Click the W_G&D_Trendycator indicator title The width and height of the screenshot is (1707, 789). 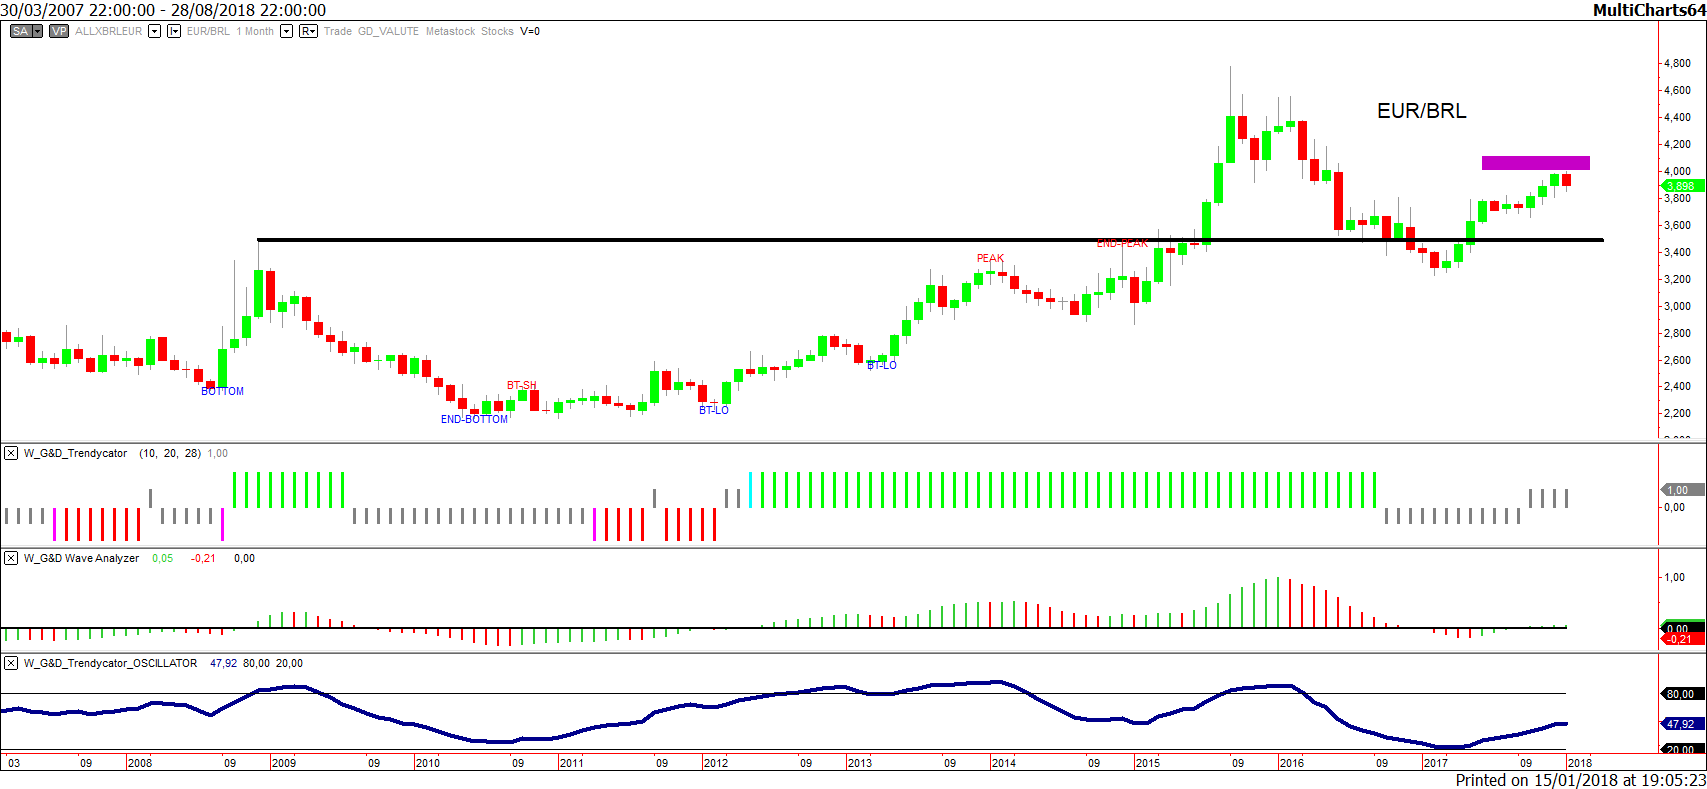pyautogui.click(x=76, y=453)
